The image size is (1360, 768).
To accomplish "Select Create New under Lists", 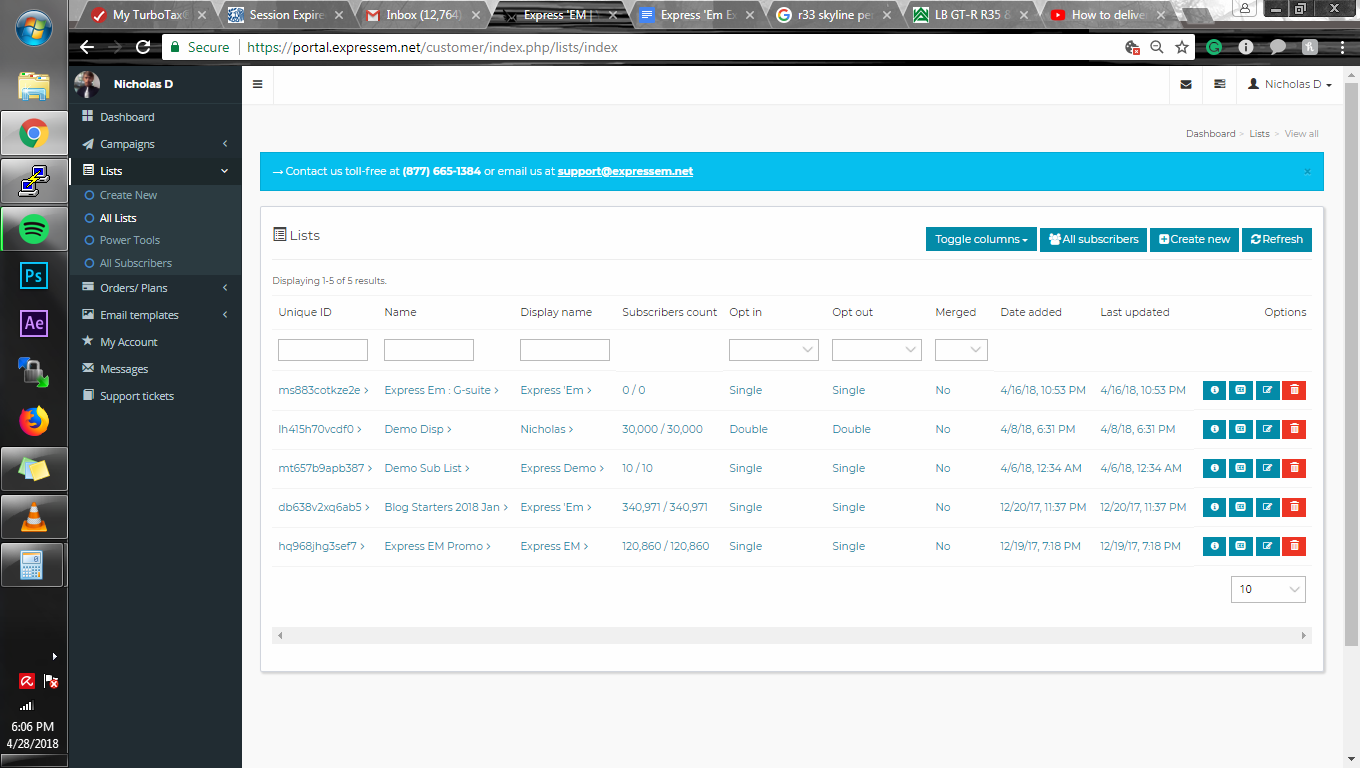I will click(128, 195).
